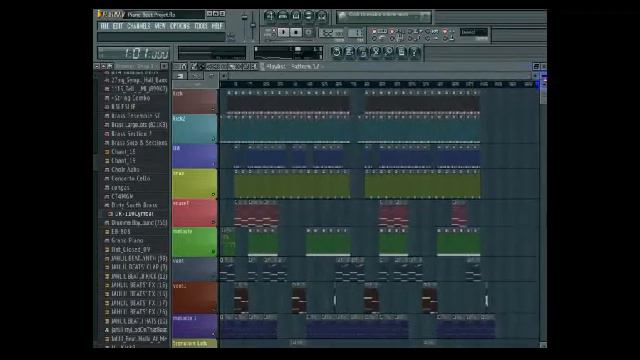Click the red Kick track label
The height and width of the screenshot is (360, 640).
pyautogui.click(x=194, y=101)
